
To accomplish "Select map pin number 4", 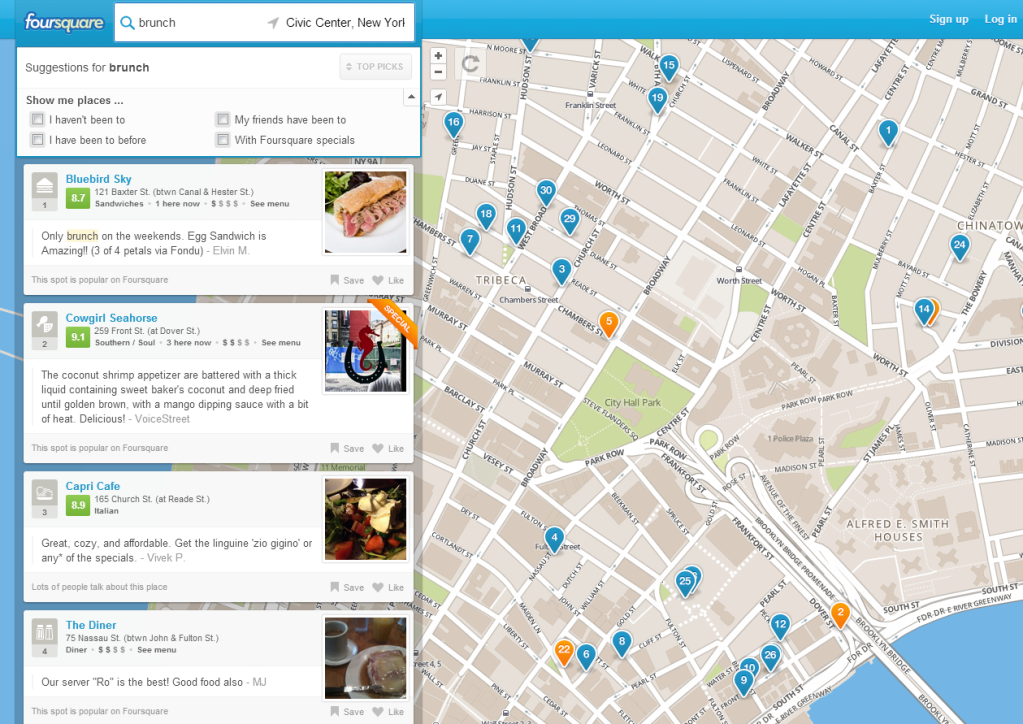I will 555,540.
